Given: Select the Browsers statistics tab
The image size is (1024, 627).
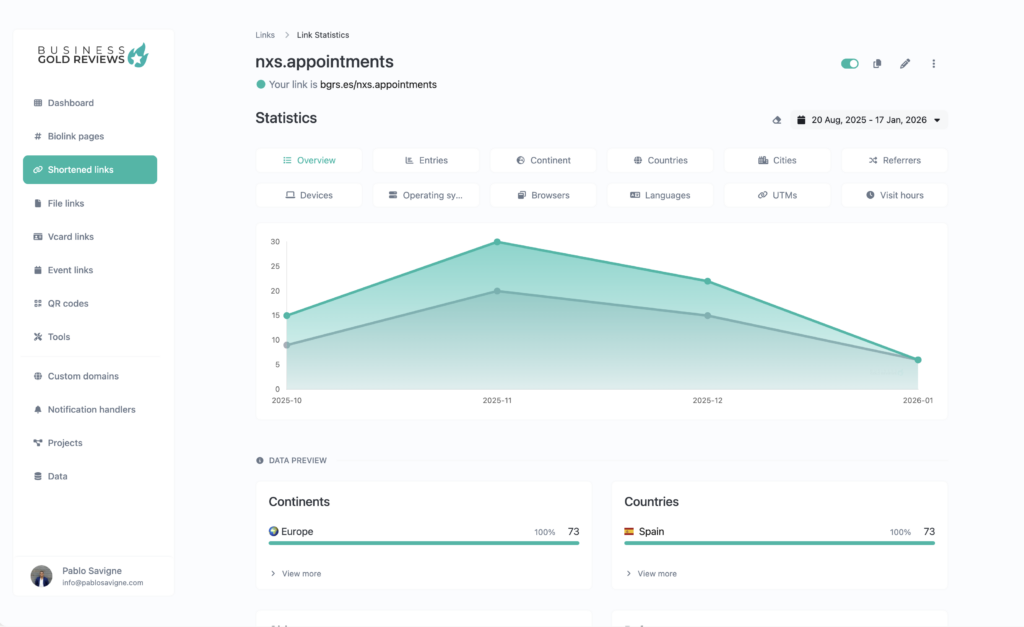Looking at the screenshot, I should click(543, 195).
